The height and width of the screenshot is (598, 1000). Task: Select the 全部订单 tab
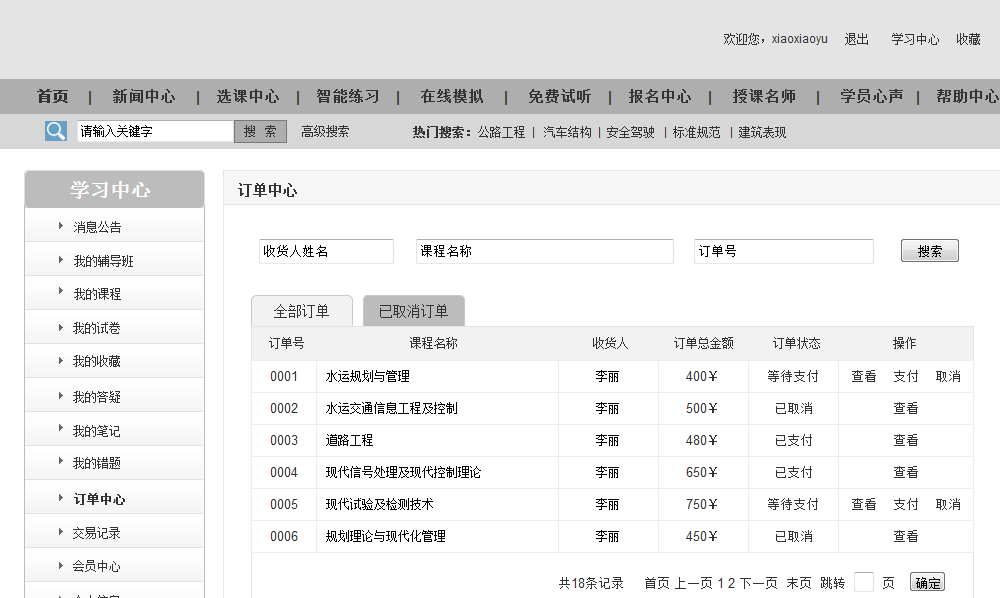[301, 311]
